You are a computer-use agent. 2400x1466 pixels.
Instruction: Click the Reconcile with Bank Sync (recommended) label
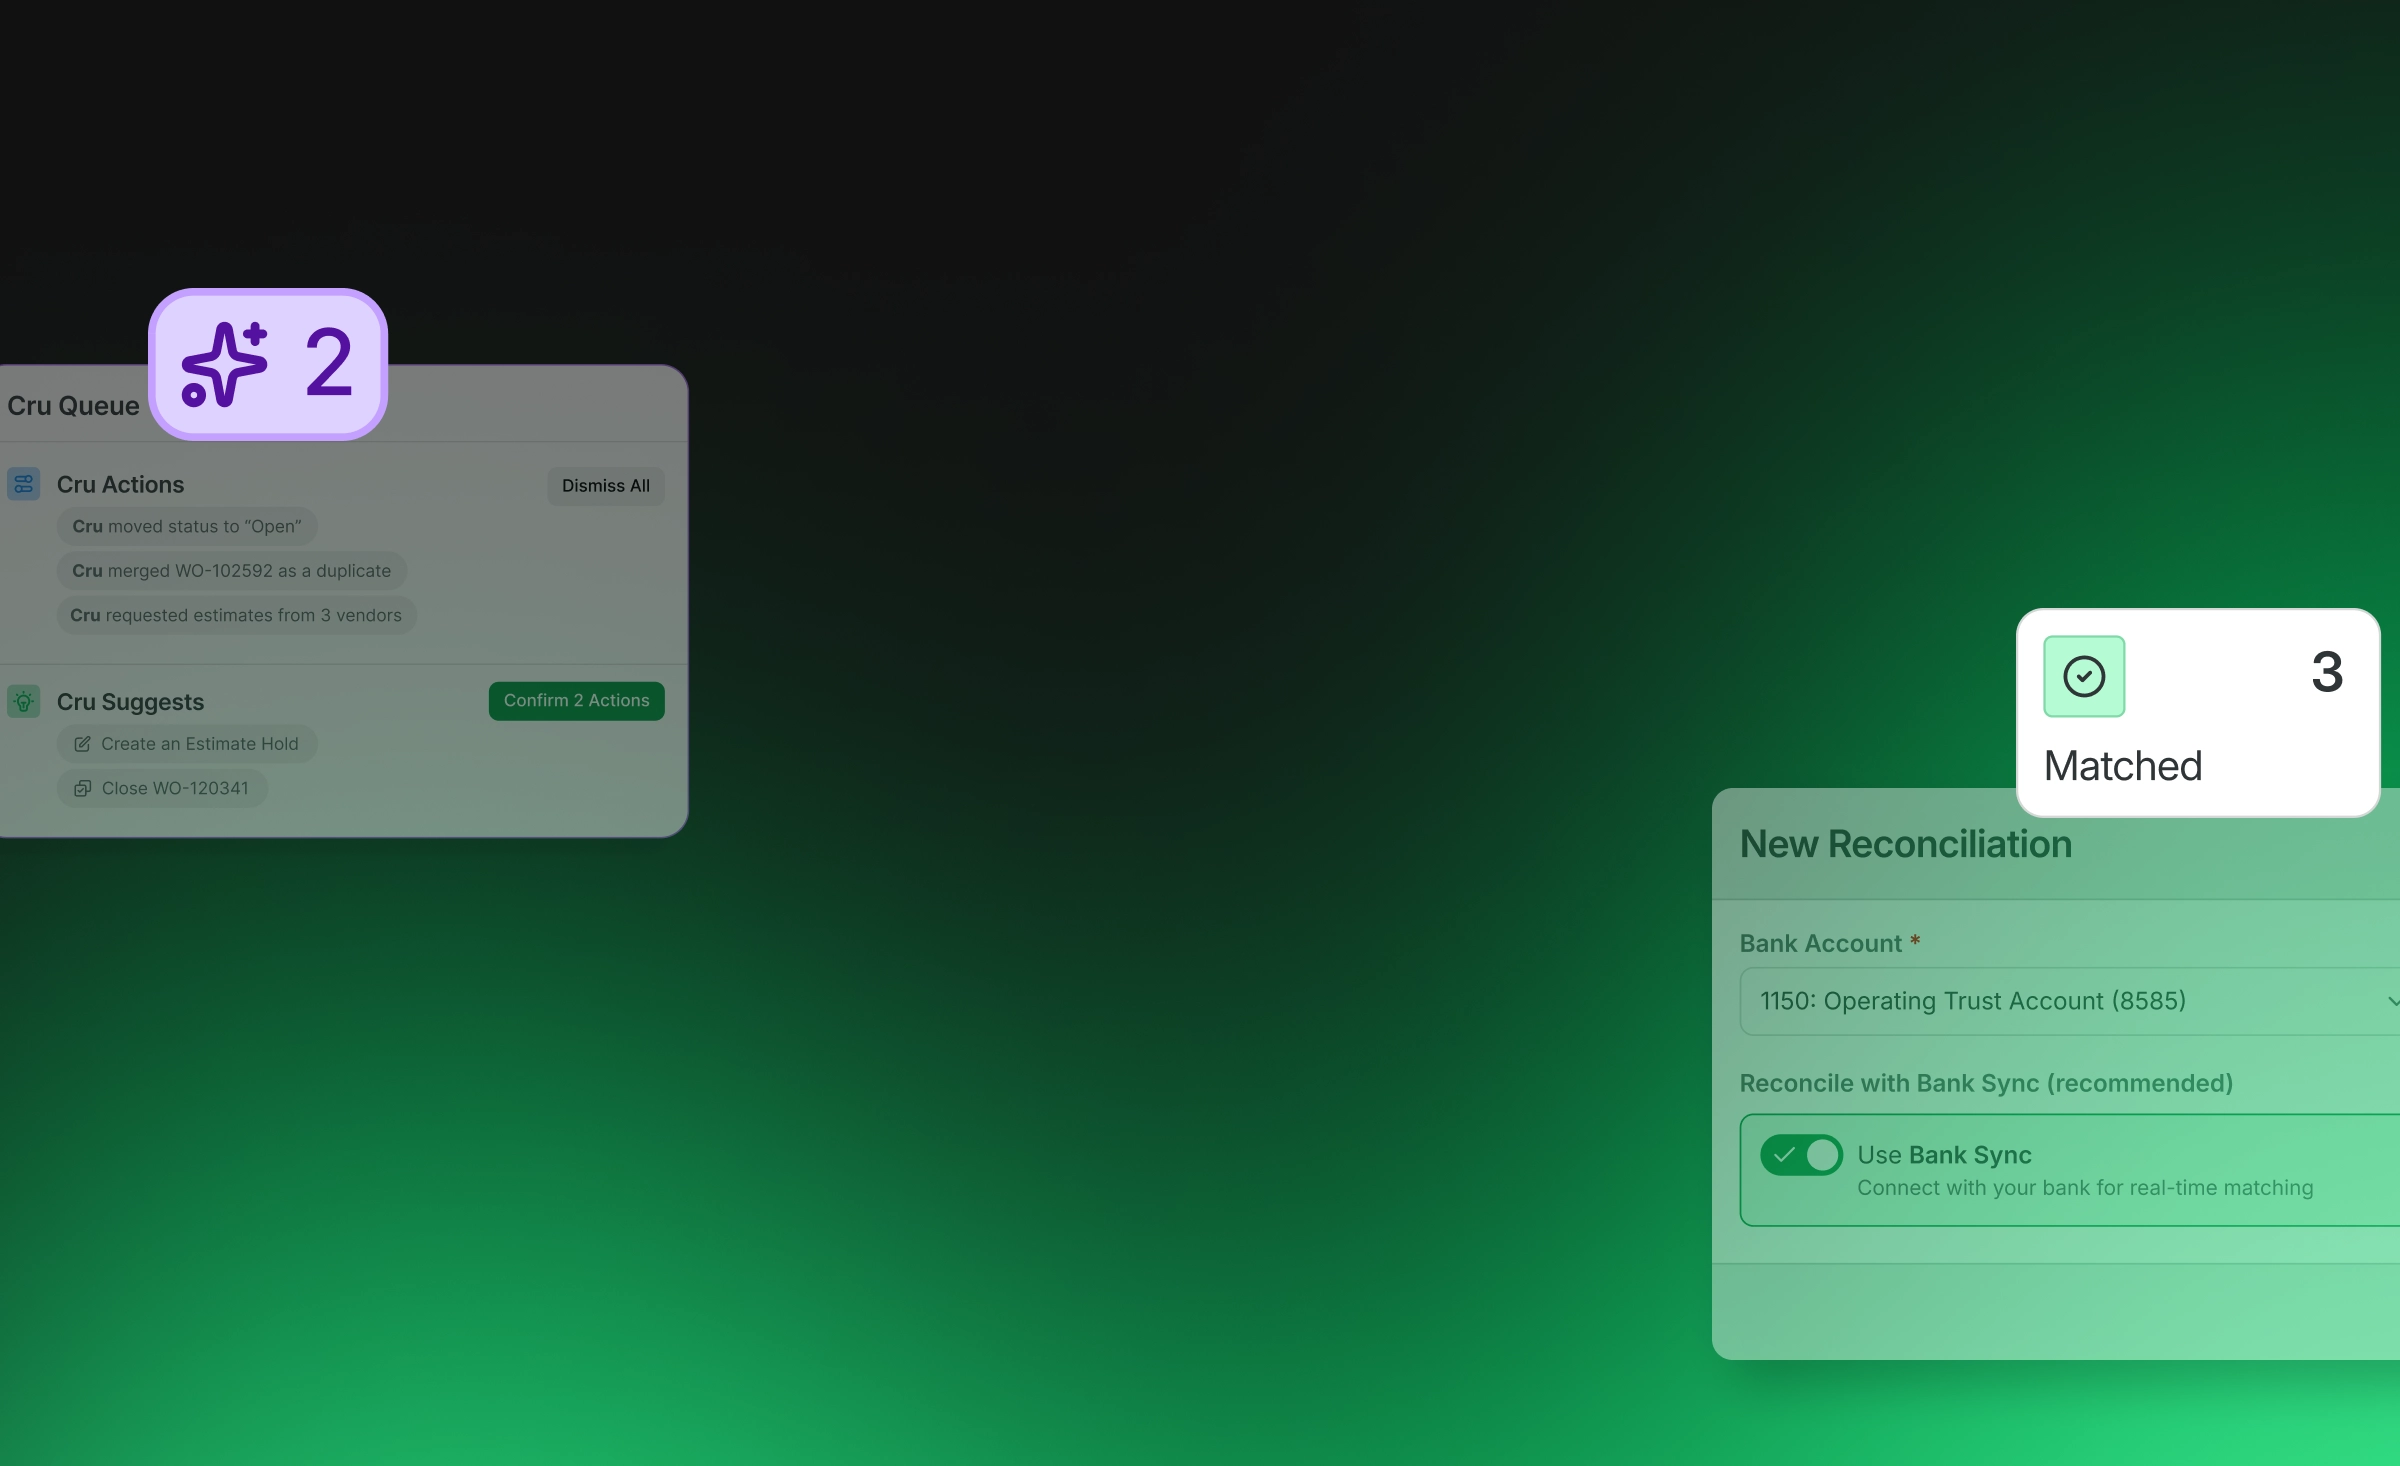coord(1986,1083)
